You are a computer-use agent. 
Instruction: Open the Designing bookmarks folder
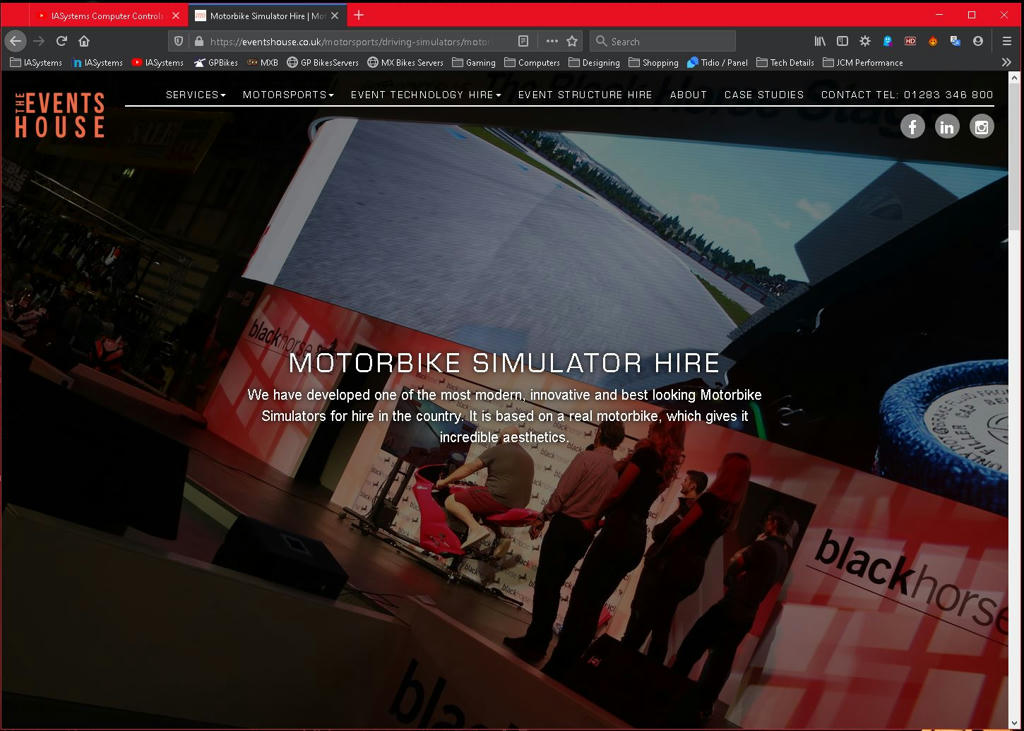[x=594, y=63]
